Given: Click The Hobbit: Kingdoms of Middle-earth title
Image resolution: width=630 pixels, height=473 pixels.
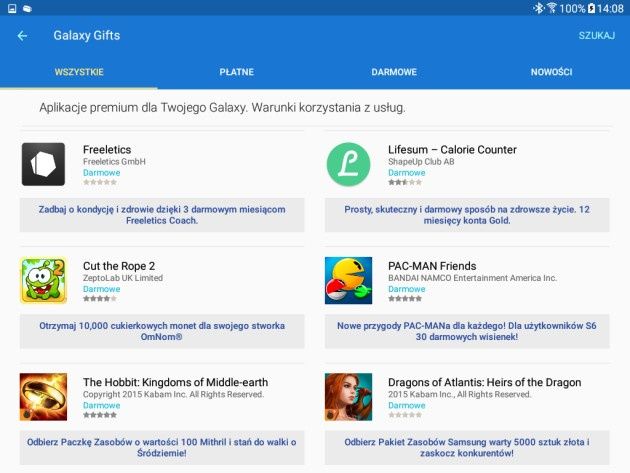Looking at the screenshot, I should pyautogui.click(x=176, y=382).
